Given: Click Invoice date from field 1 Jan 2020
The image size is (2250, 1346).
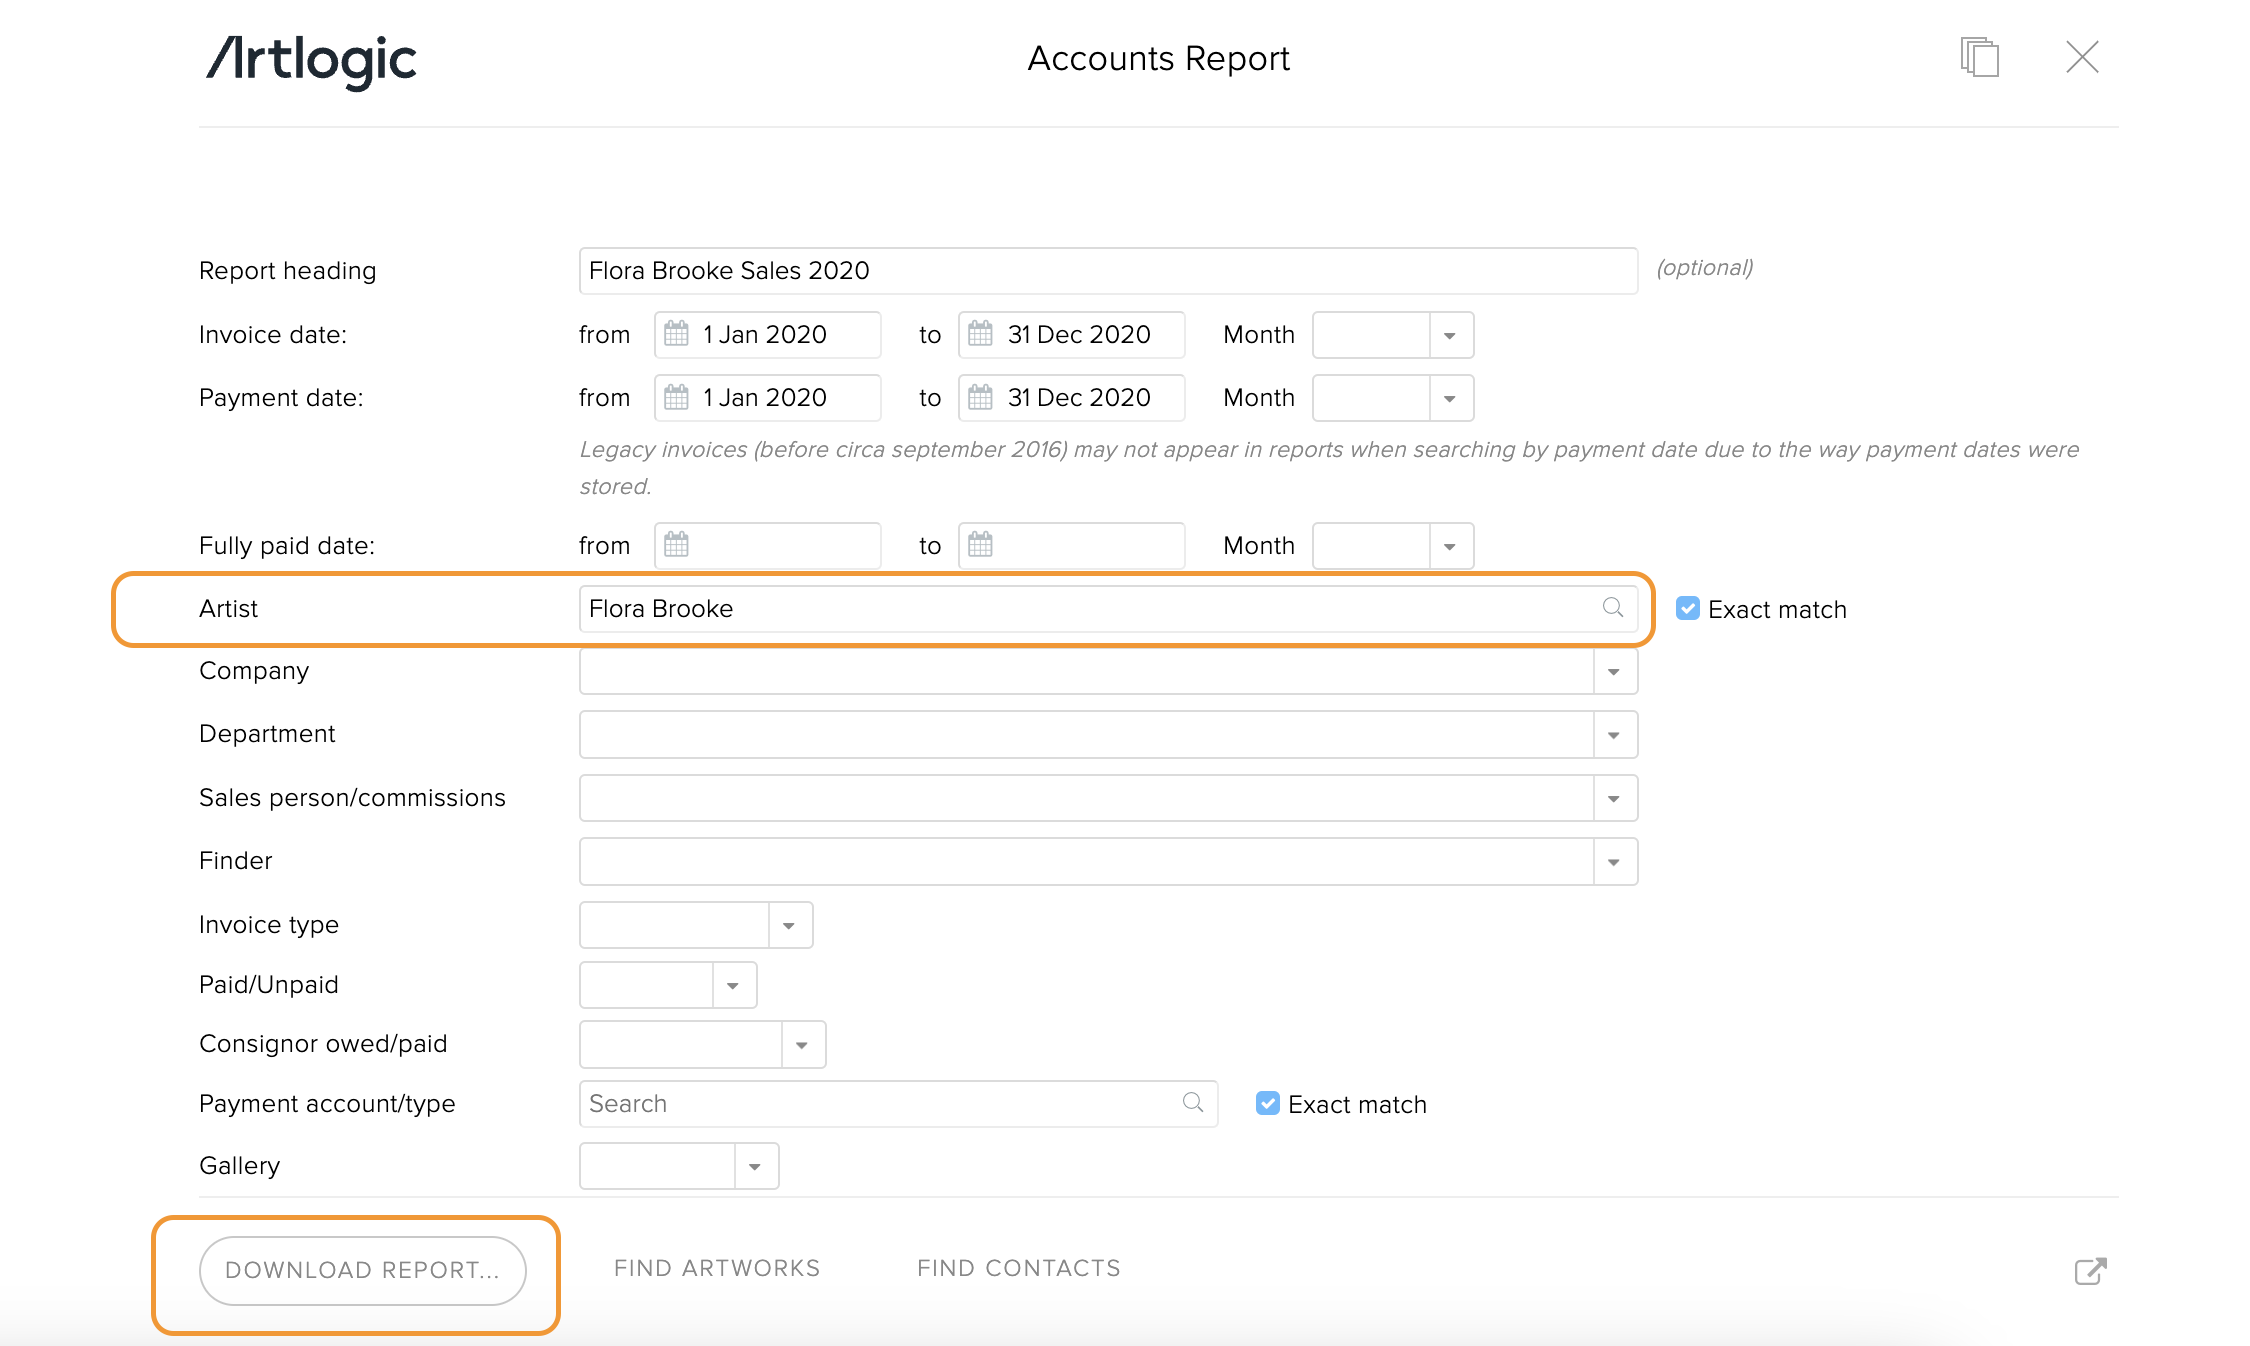Looking at the screenshot, I should coord(768,335).
